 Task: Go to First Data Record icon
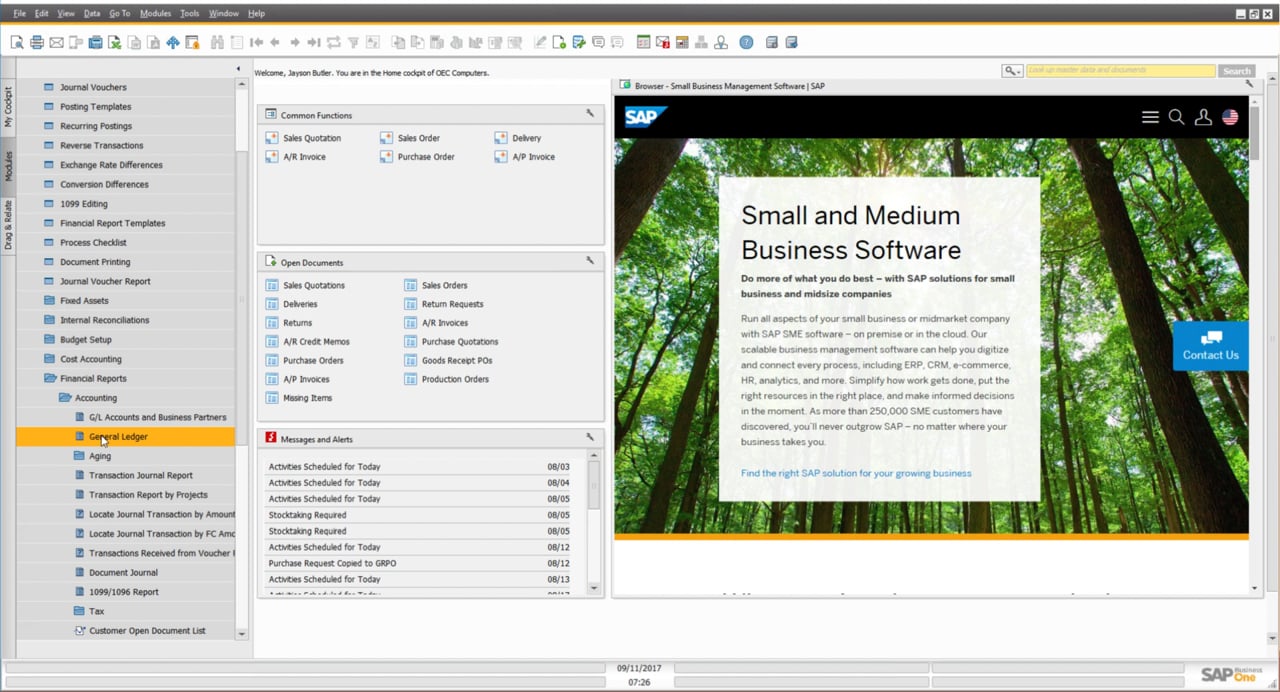pos(256,42)
